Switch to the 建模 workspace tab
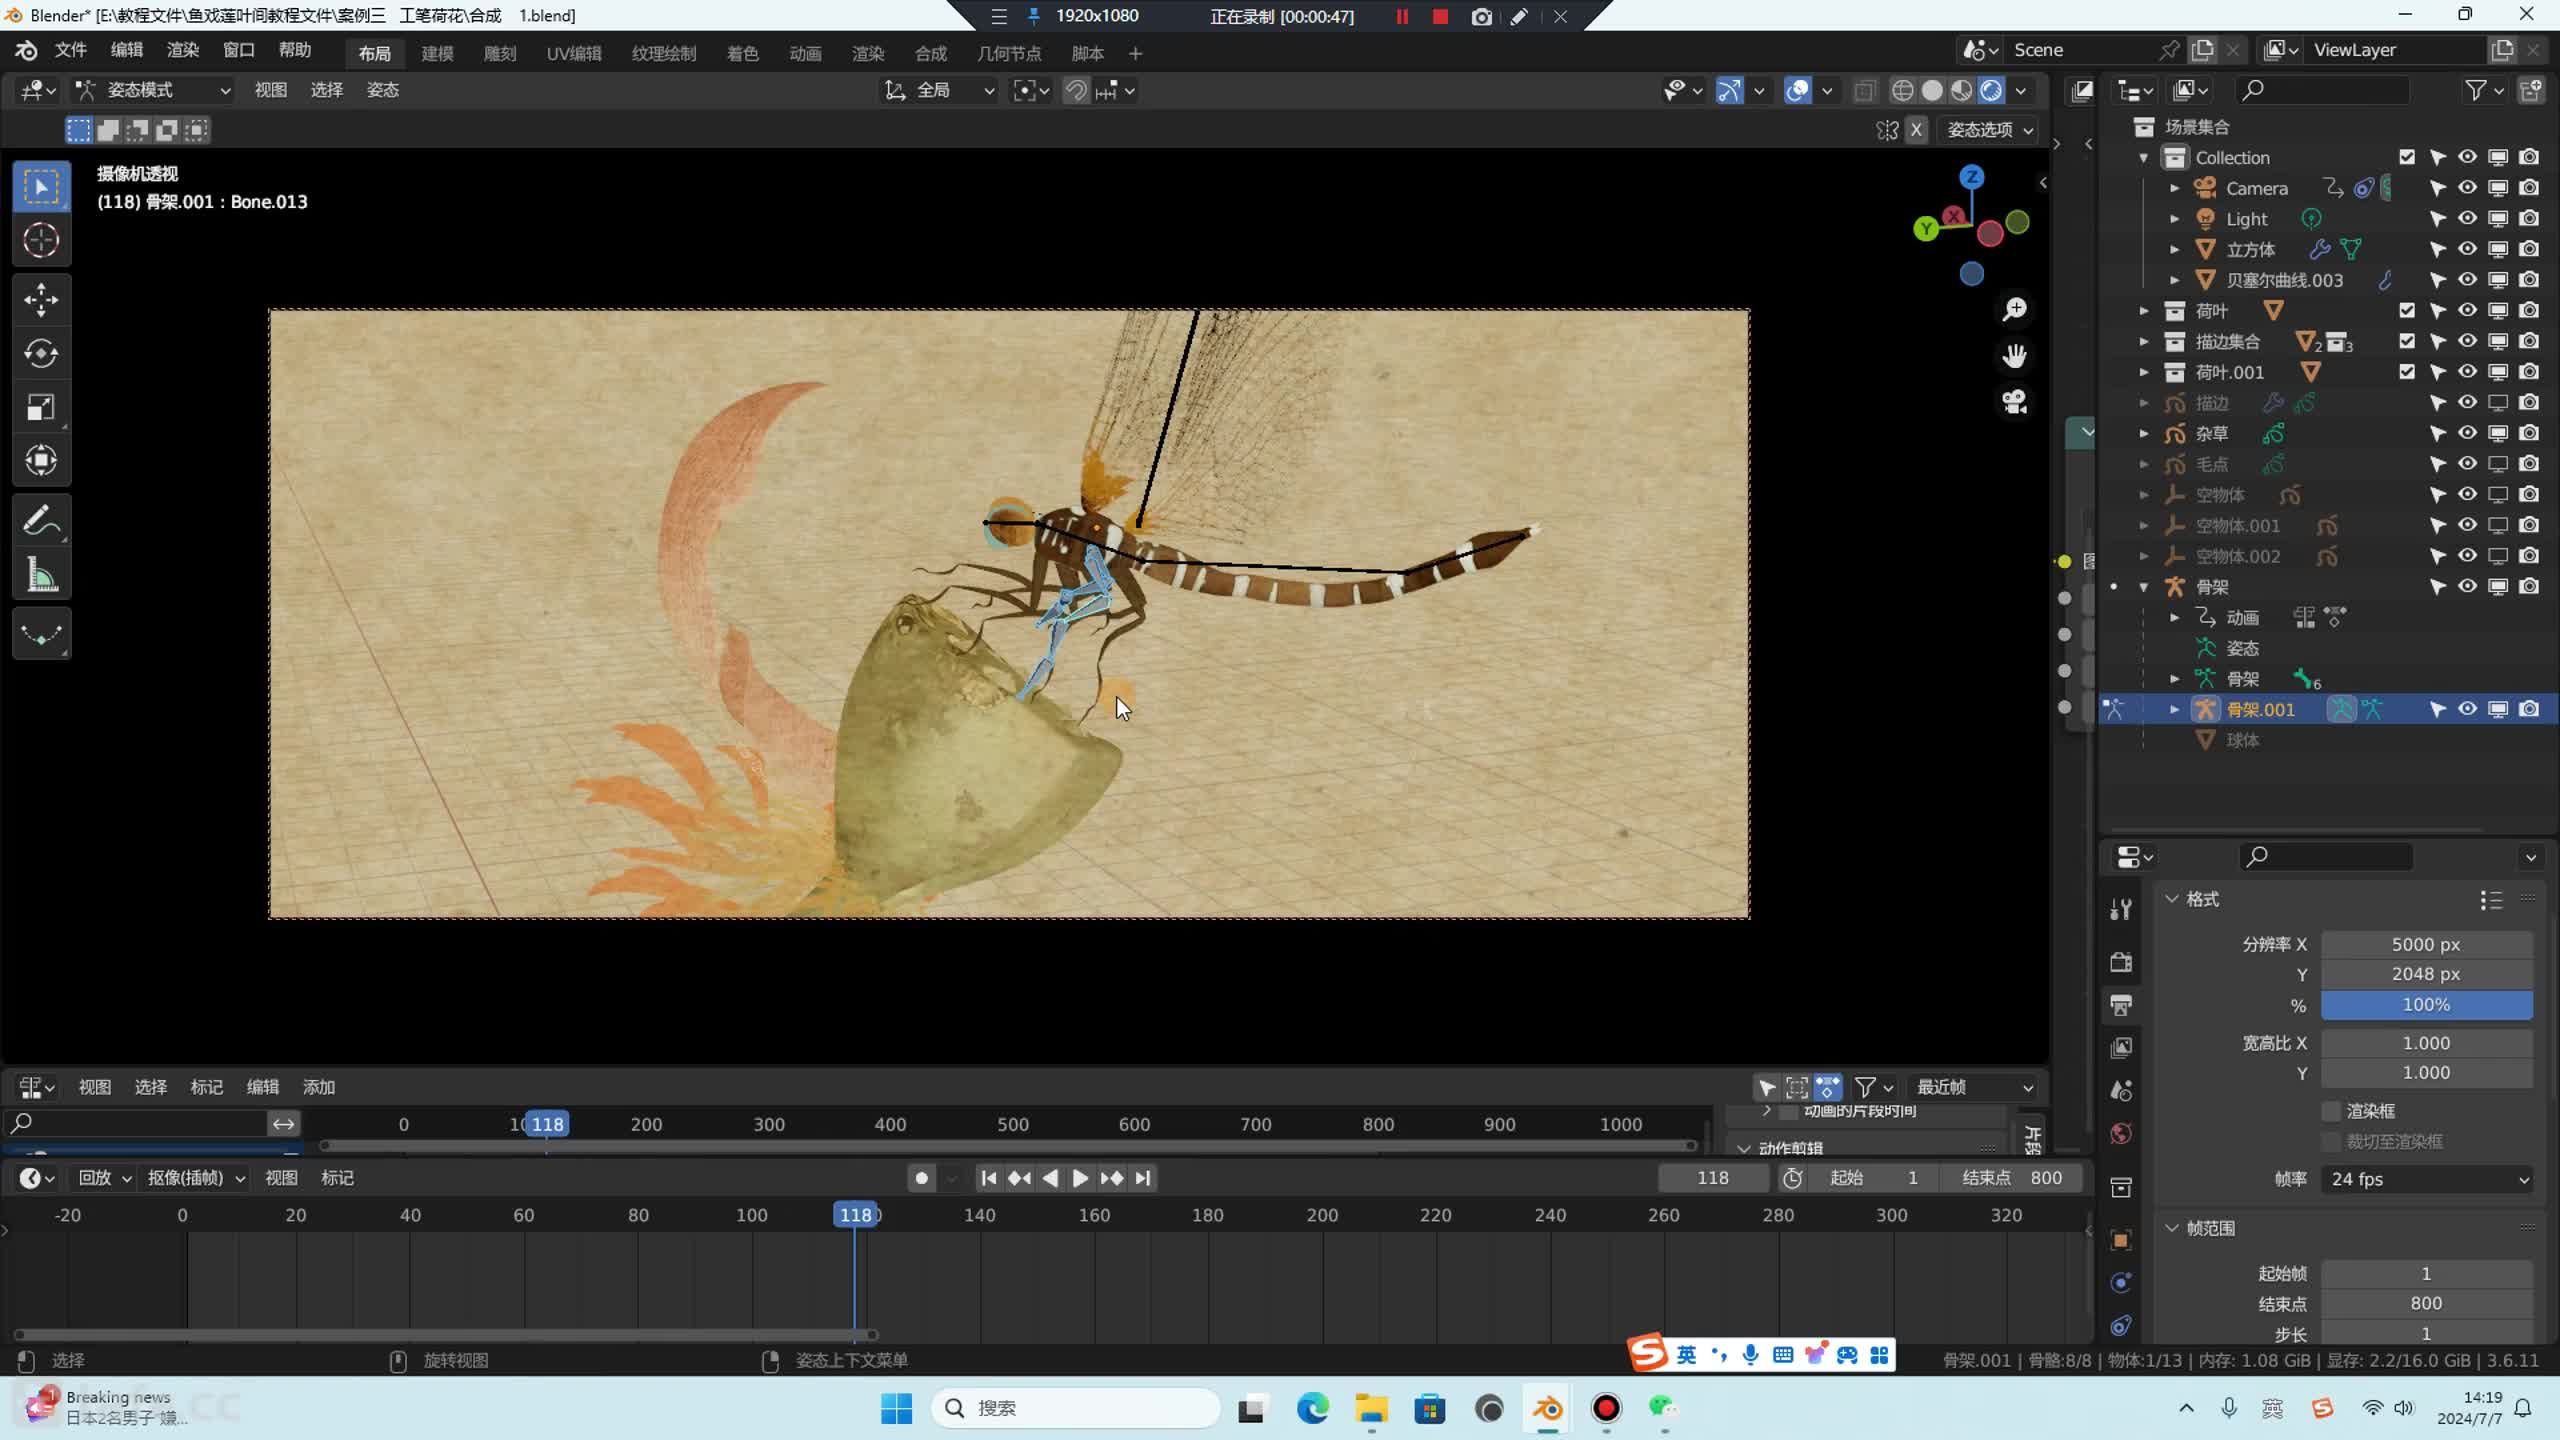 (x=437, y=53)
